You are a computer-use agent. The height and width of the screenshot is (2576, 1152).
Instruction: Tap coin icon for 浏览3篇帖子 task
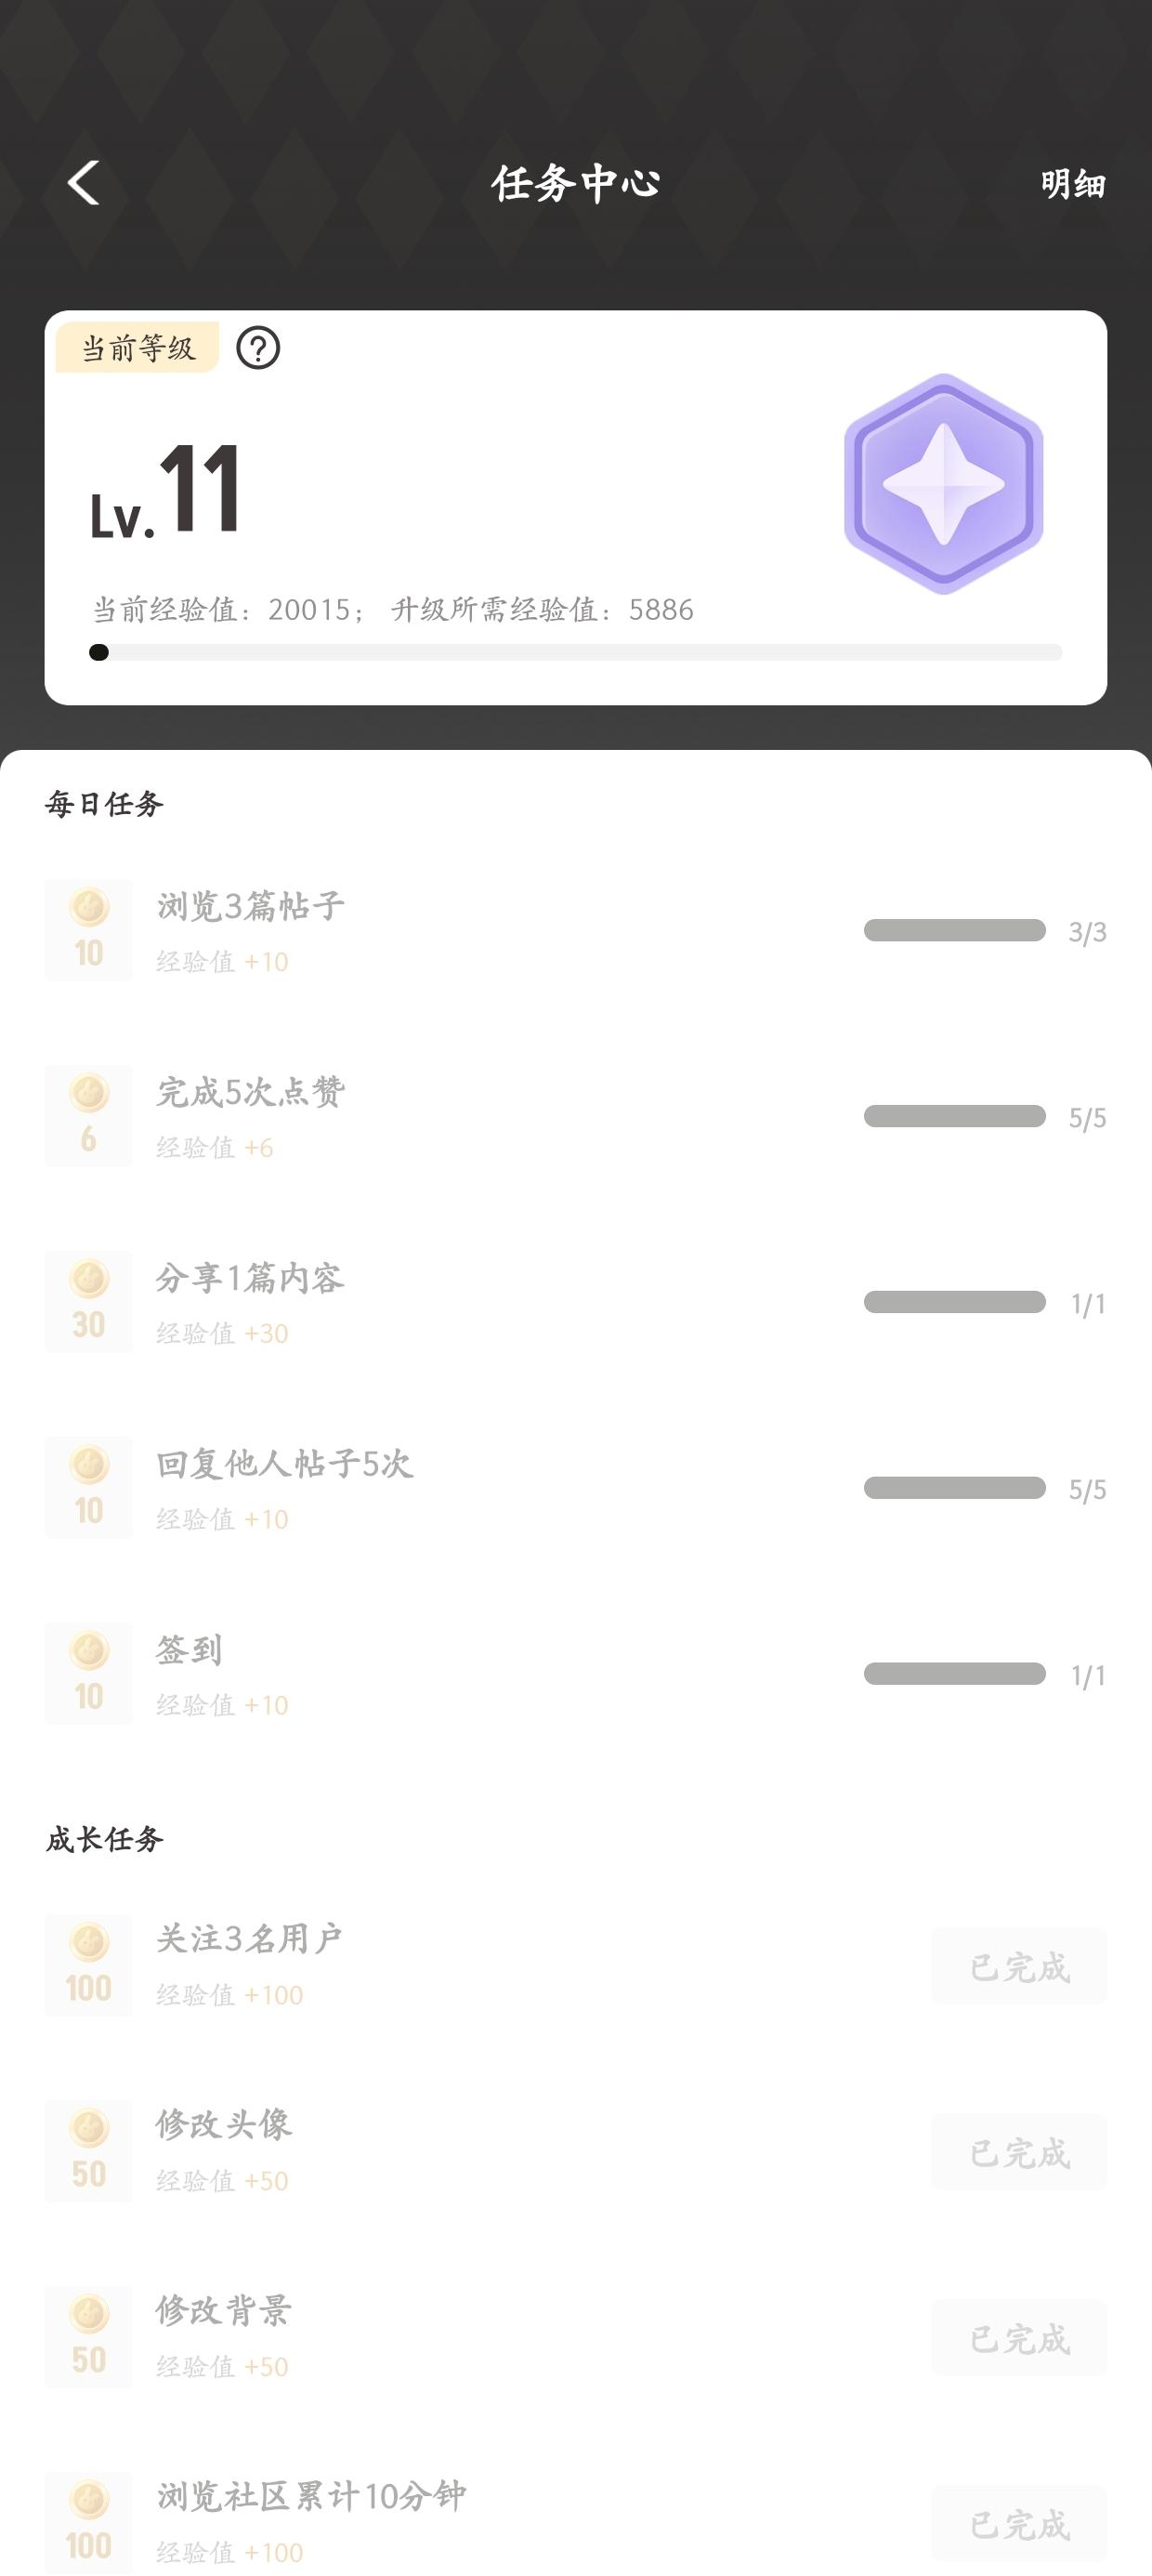89,930
